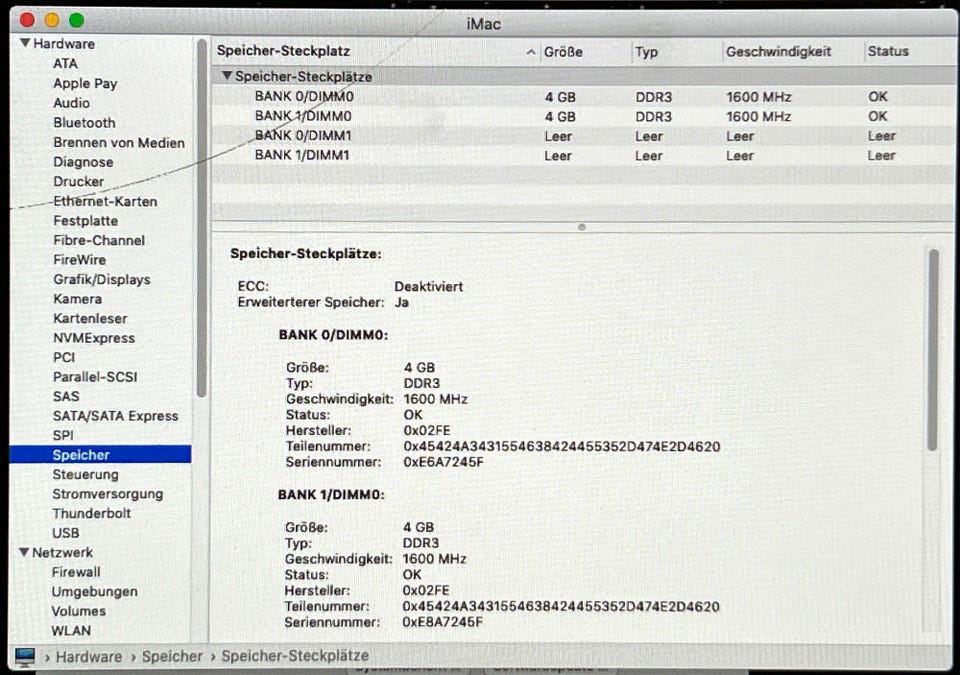
Task: Open Firewall under Netzwerk
Action: click(76, 572)
